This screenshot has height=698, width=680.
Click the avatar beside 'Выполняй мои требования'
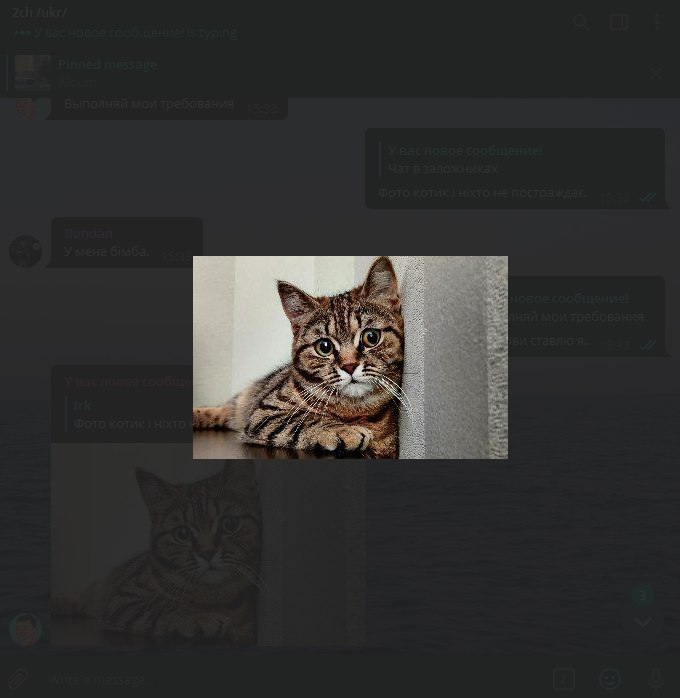pyautogui.click(x=28, y=108)
